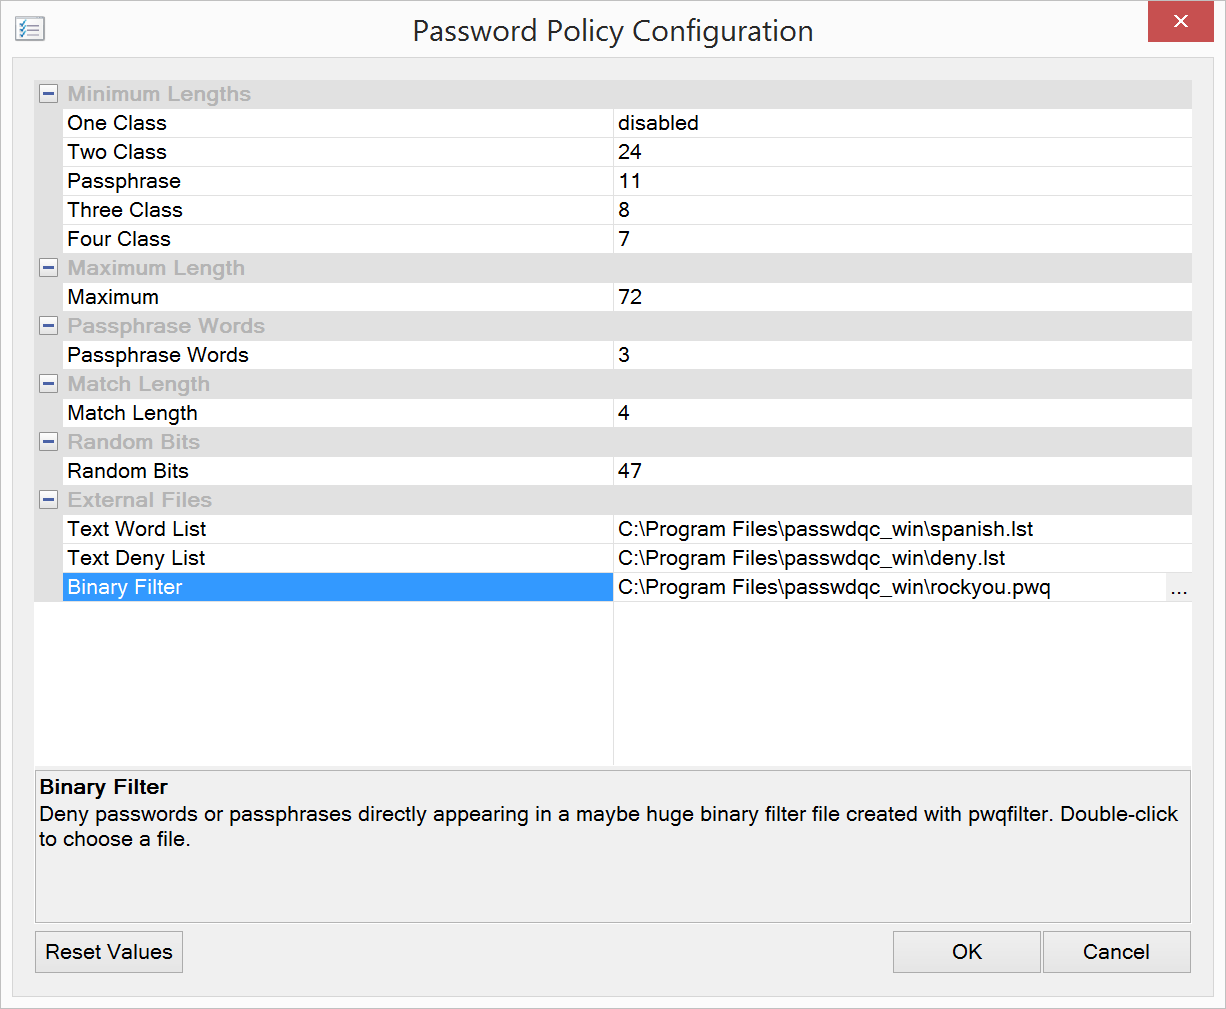Collapse the Match Length group
Image resolution: width=1226 pixels, height=1009 pixels.
click(x=48, y=384)
